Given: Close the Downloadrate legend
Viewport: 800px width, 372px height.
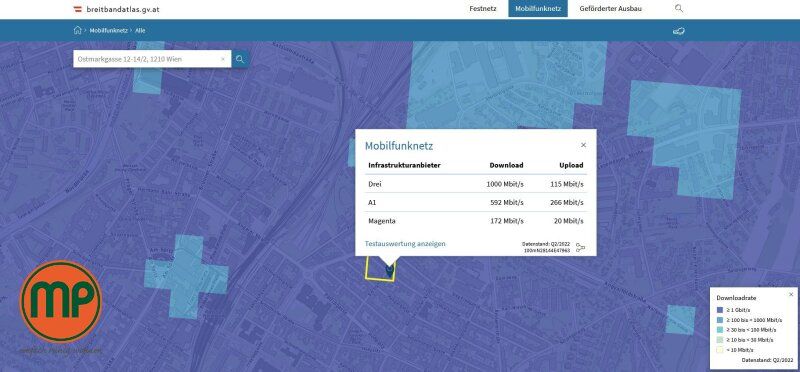Looking at the screenshot, I should [791, 294].
